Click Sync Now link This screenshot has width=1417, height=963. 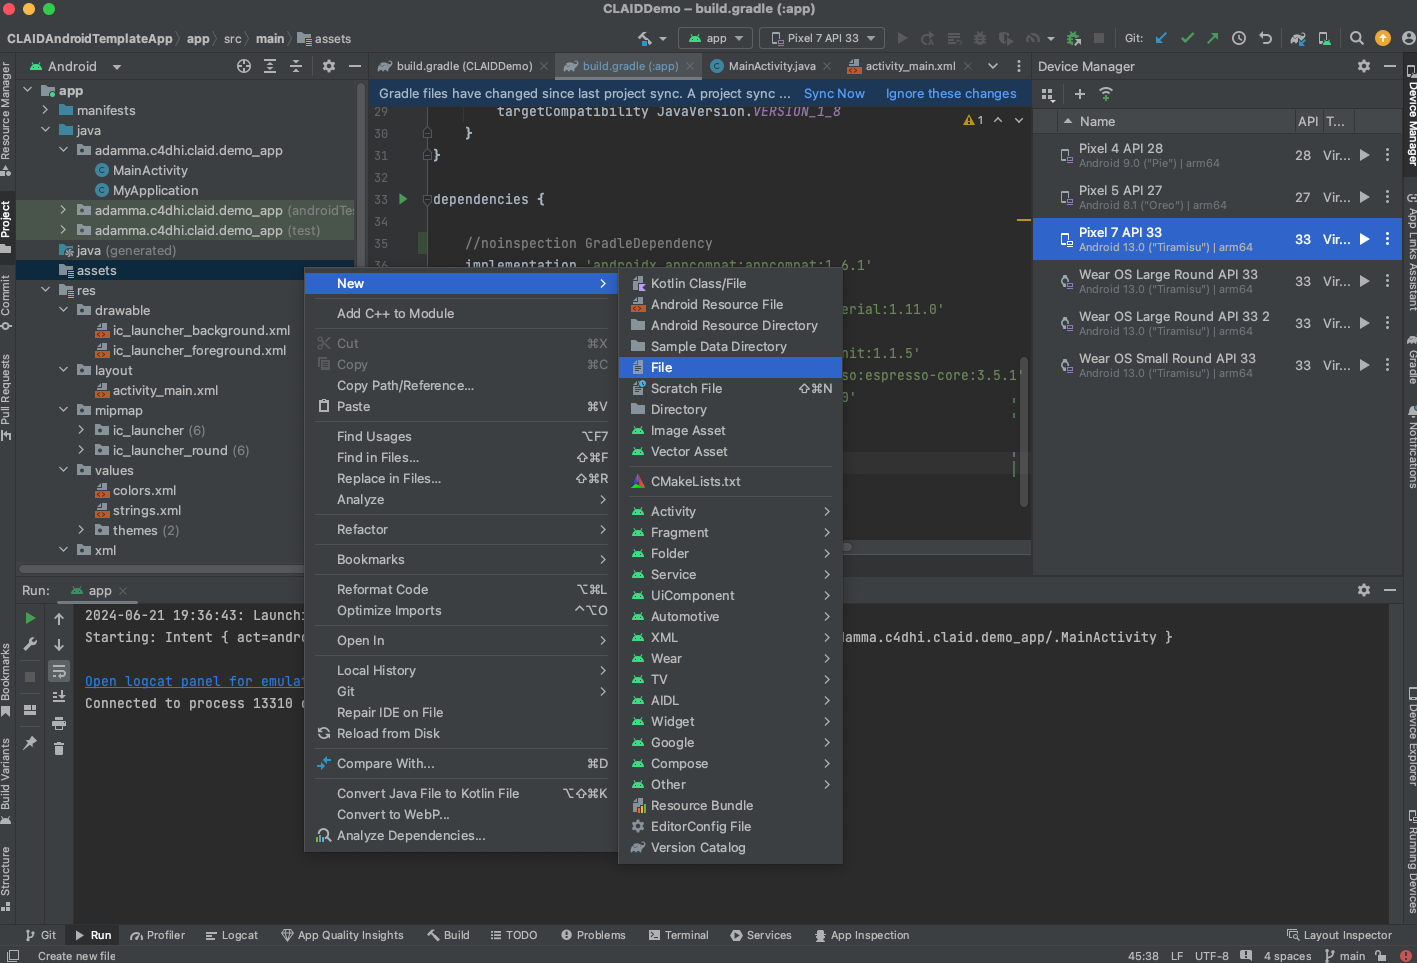[x=834, y=93]
